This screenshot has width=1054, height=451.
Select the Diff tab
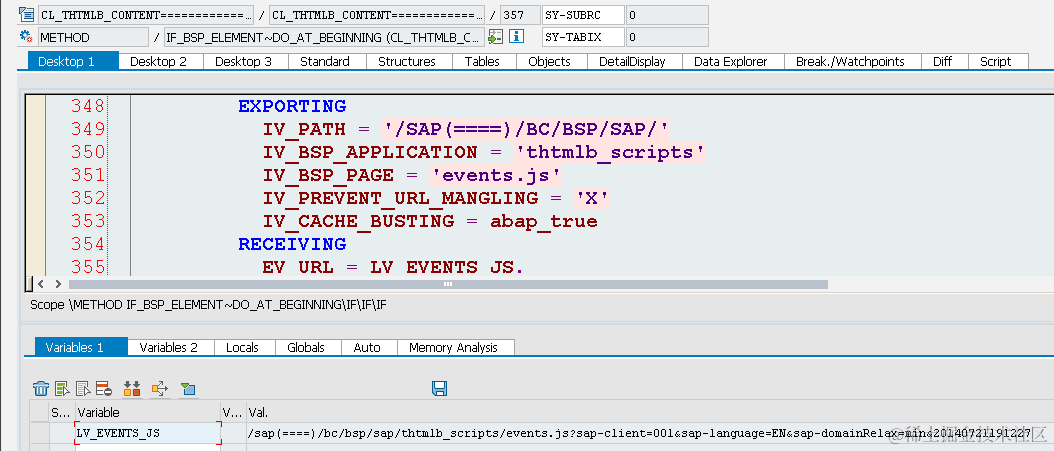tap(942, 61)
